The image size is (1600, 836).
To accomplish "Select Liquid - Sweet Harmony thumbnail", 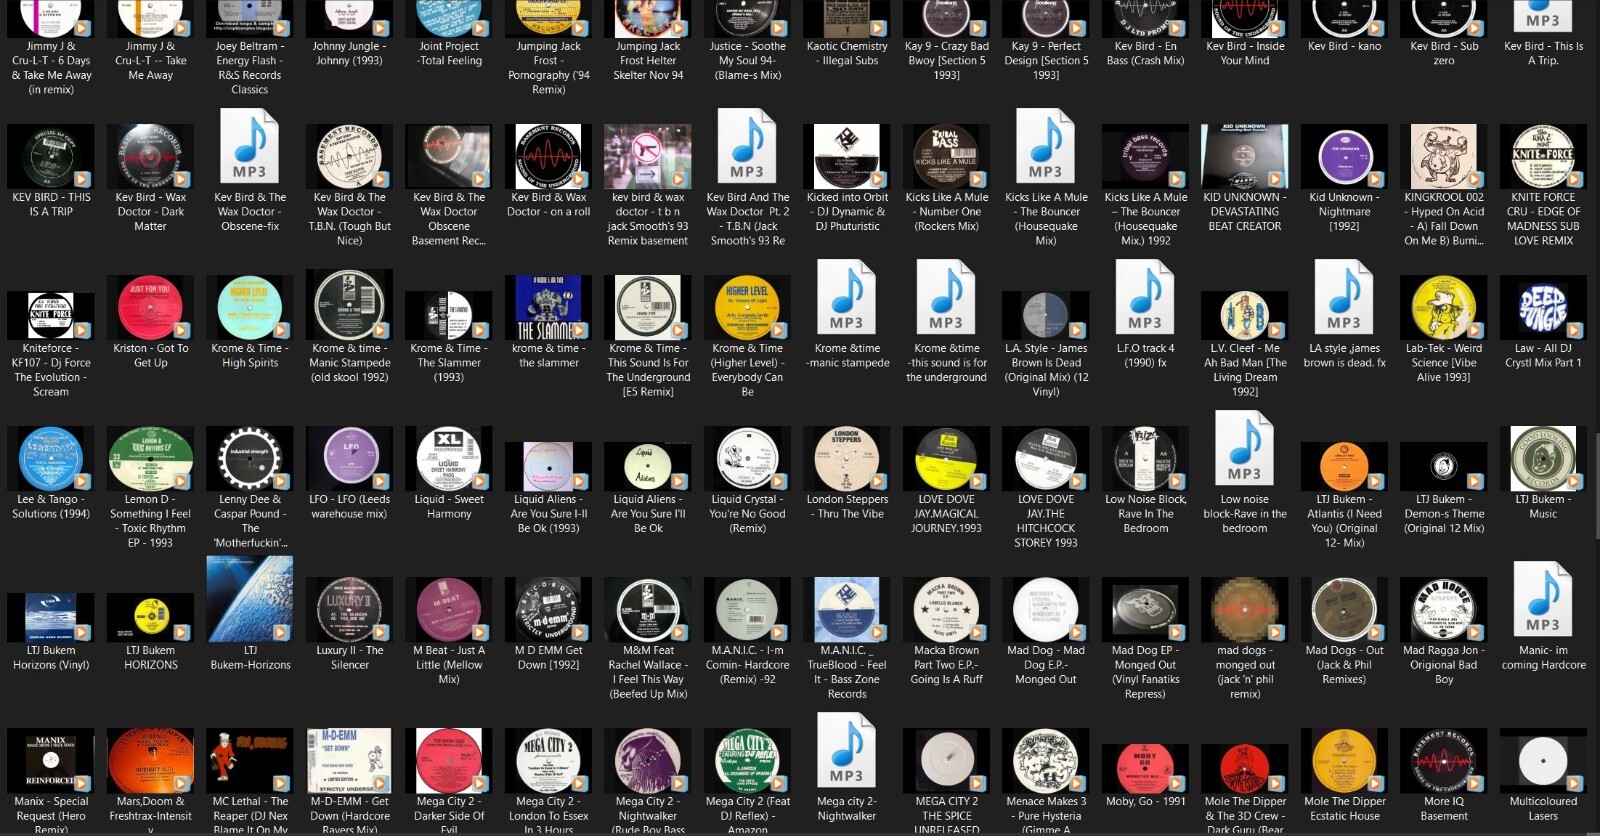I will tap(449, 459).
